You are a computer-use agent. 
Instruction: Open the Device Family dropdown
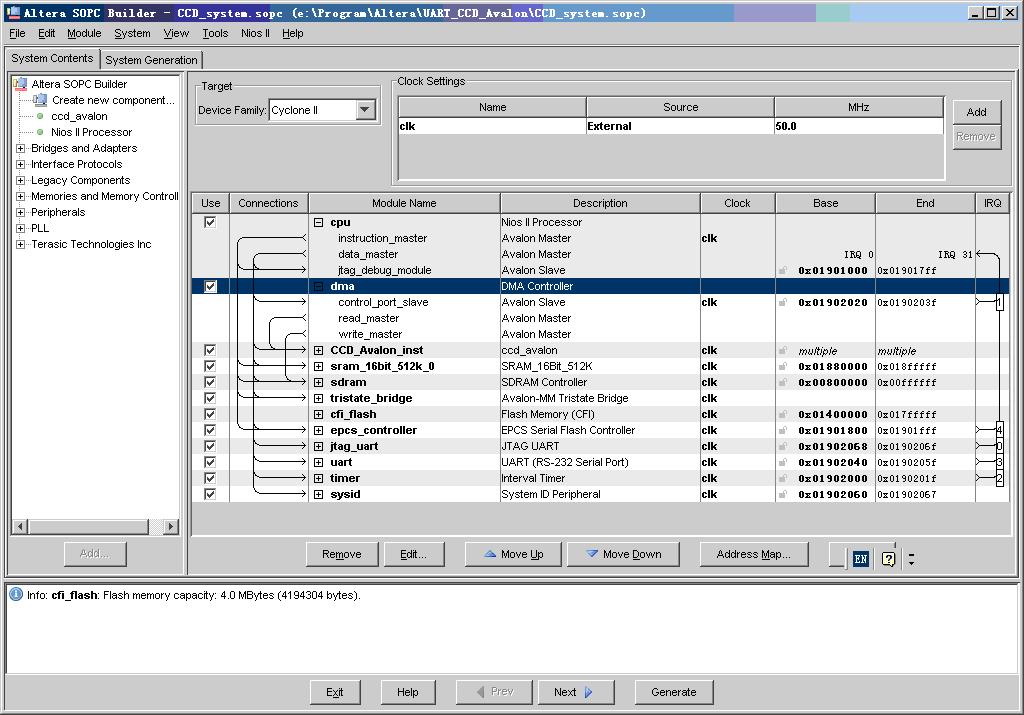tap(365, 110)
